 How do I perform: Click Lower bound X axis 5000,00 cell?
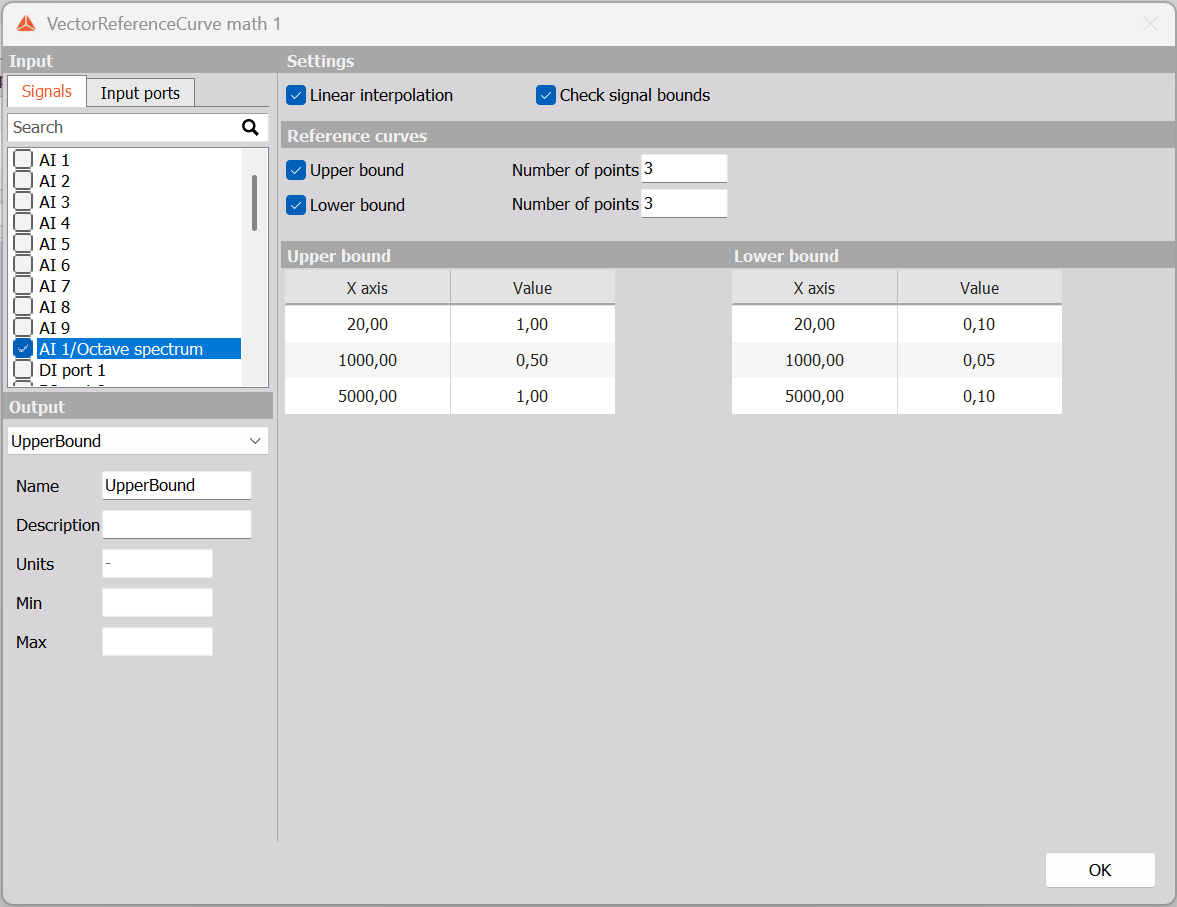pos(814,396)
